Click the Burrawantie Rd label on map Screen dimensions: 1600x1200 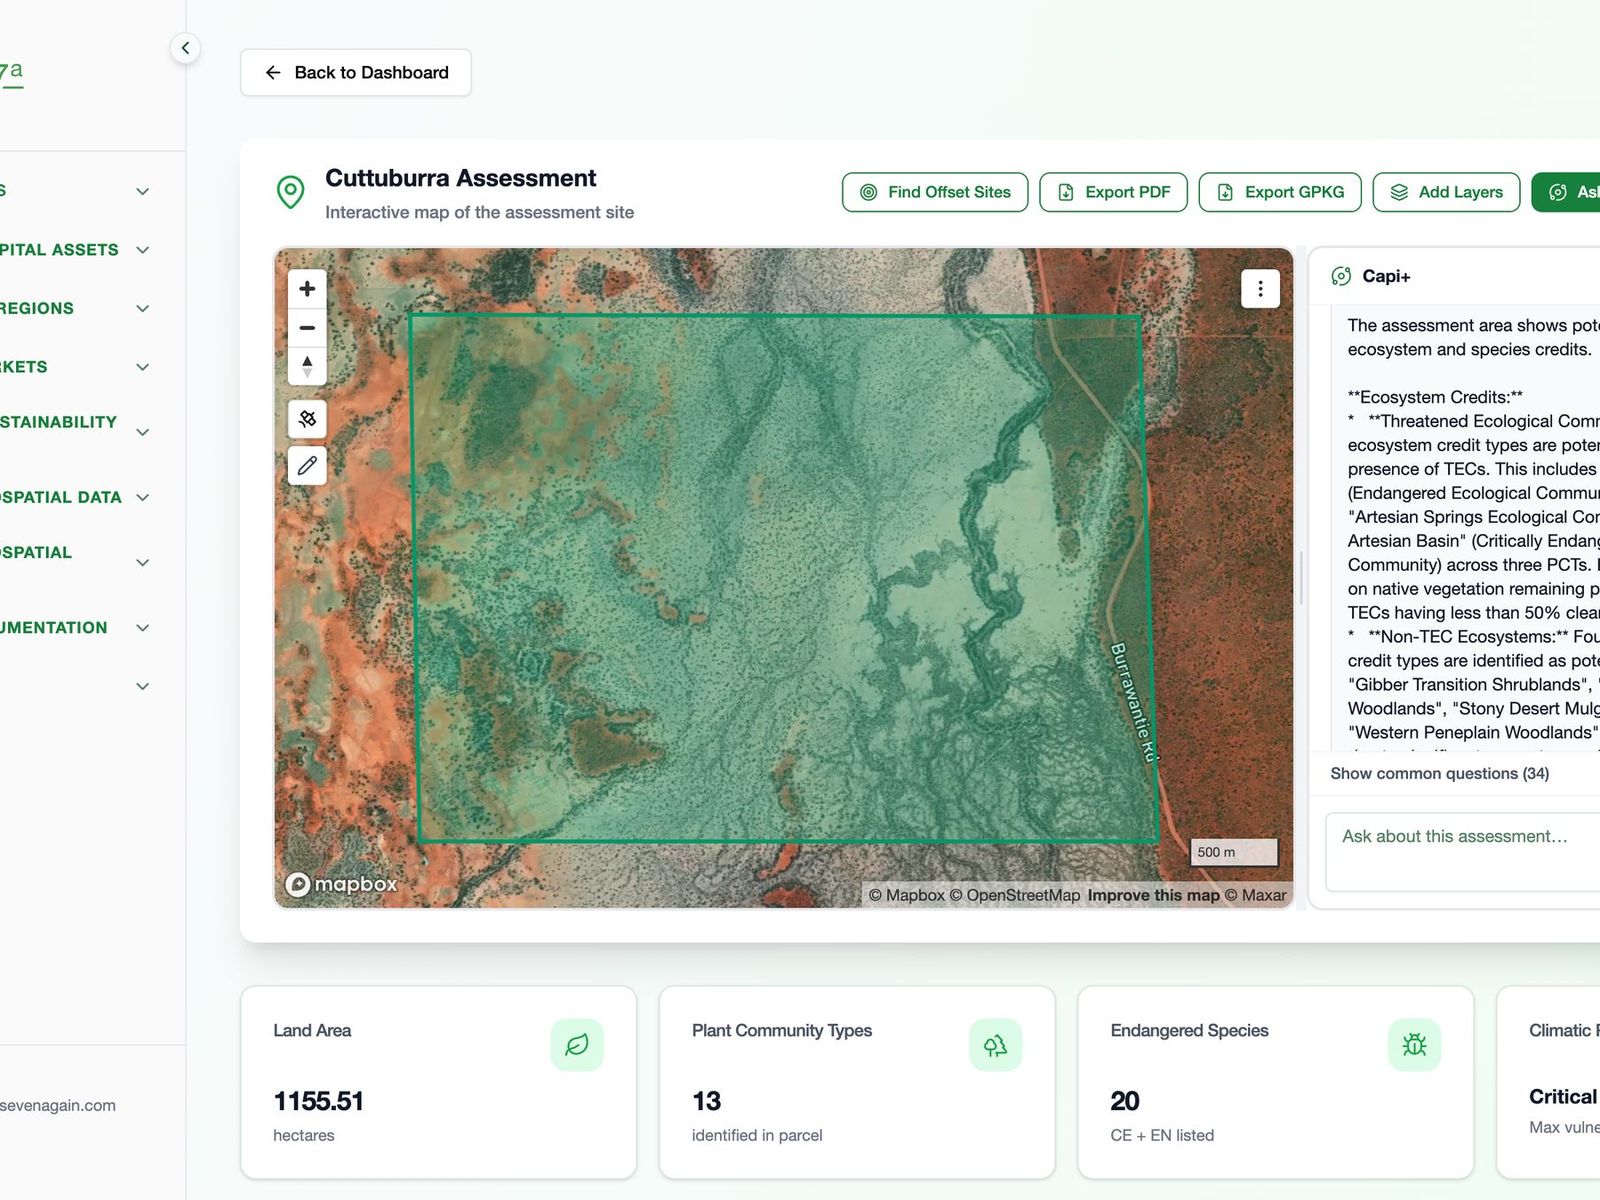[1134, 702]
